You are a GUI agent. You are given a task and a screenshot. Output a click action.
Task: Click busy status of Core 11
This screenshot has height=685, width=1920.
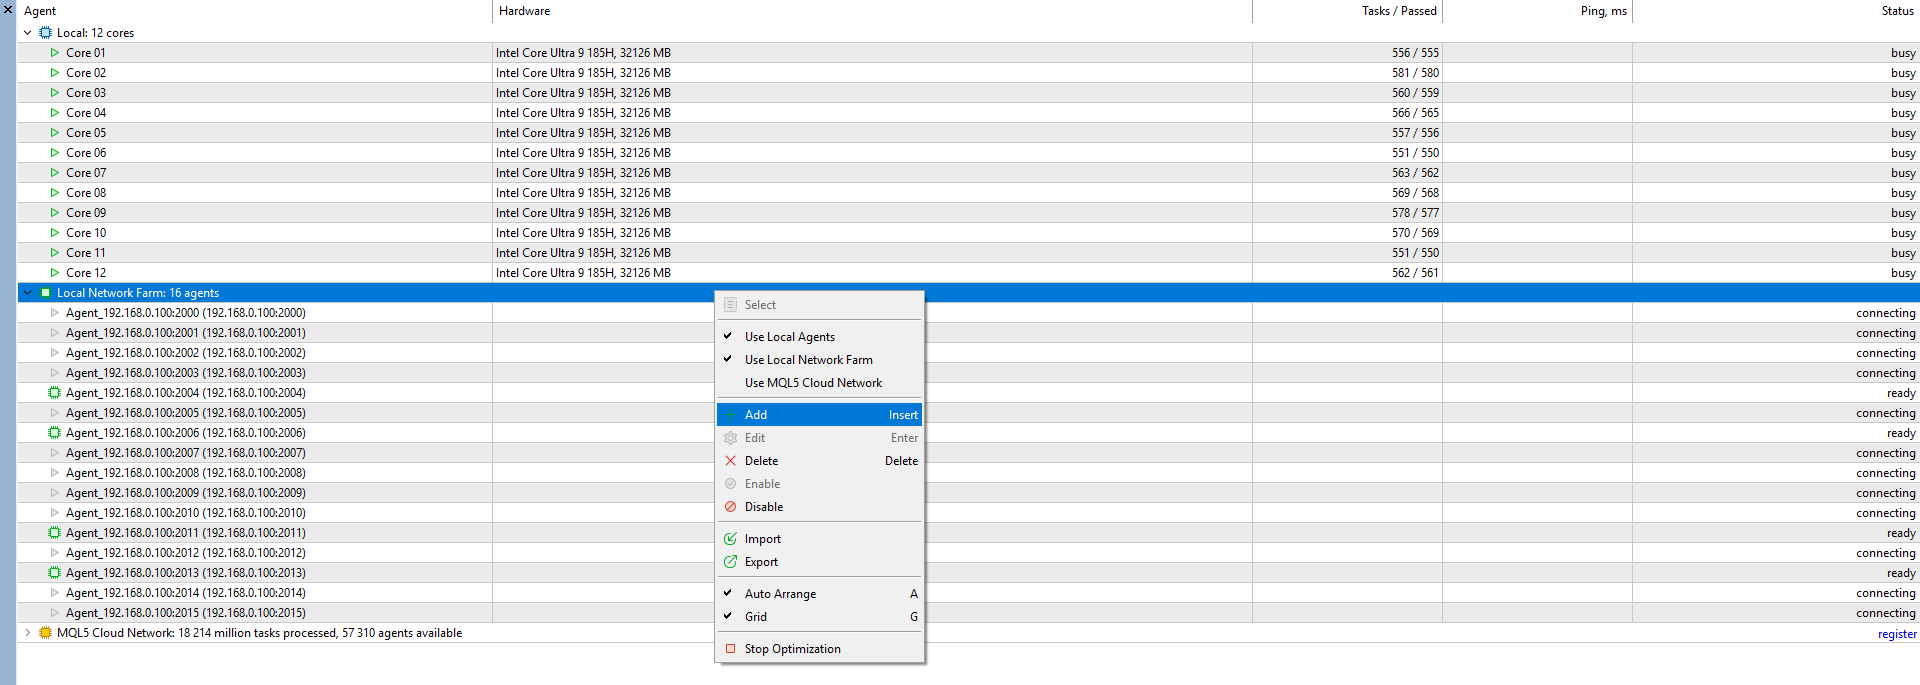pos(1903,253)
